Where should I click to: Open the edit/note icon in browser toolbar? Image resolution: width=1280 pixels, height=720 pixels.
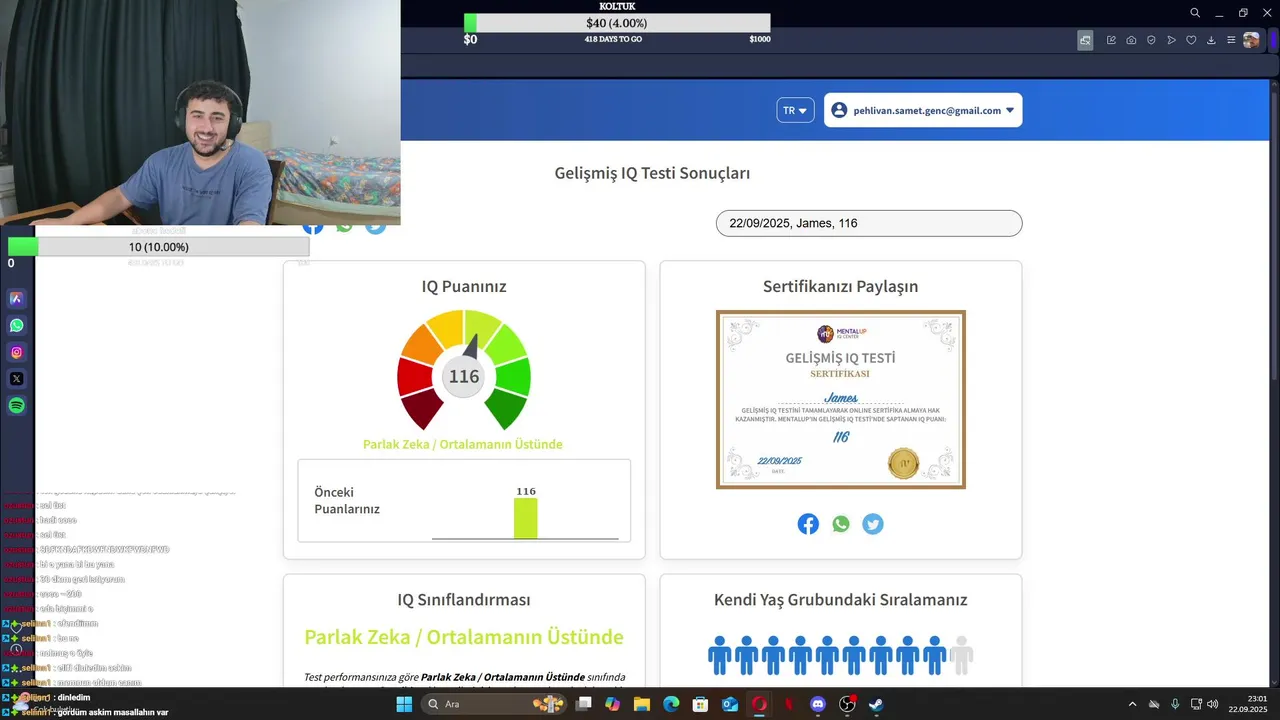(x=1111, y=40)
